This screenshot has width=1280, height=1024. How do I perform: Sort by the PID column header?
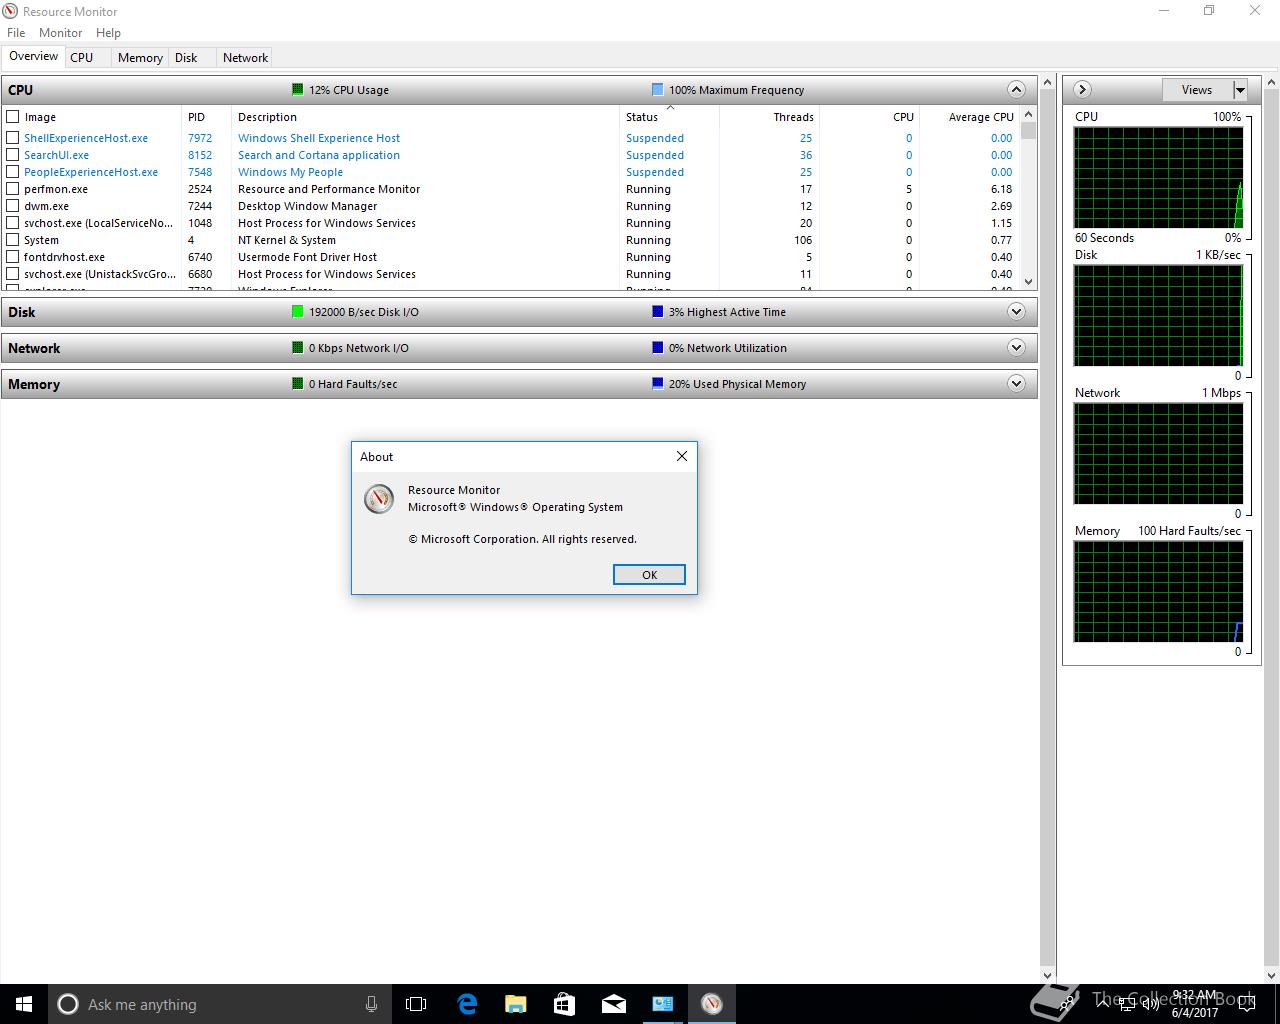[x=206, y=117]
